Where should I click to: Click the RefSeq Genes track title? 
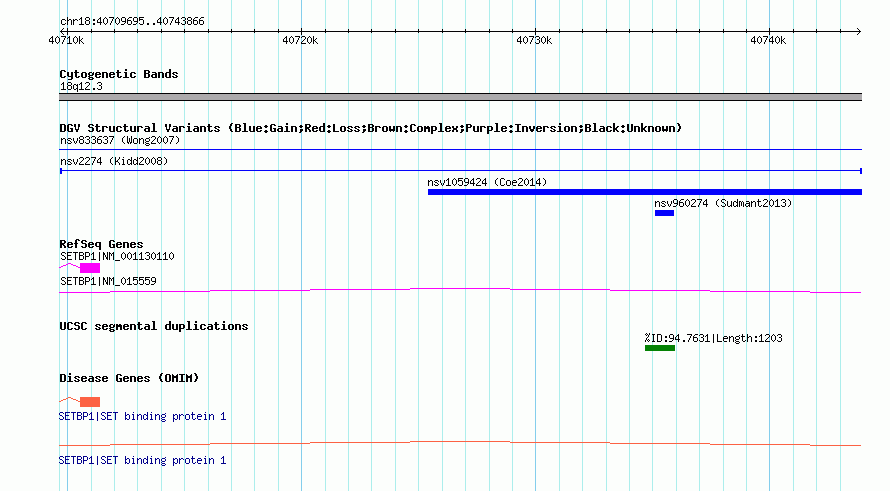click(x=101, y=244)
